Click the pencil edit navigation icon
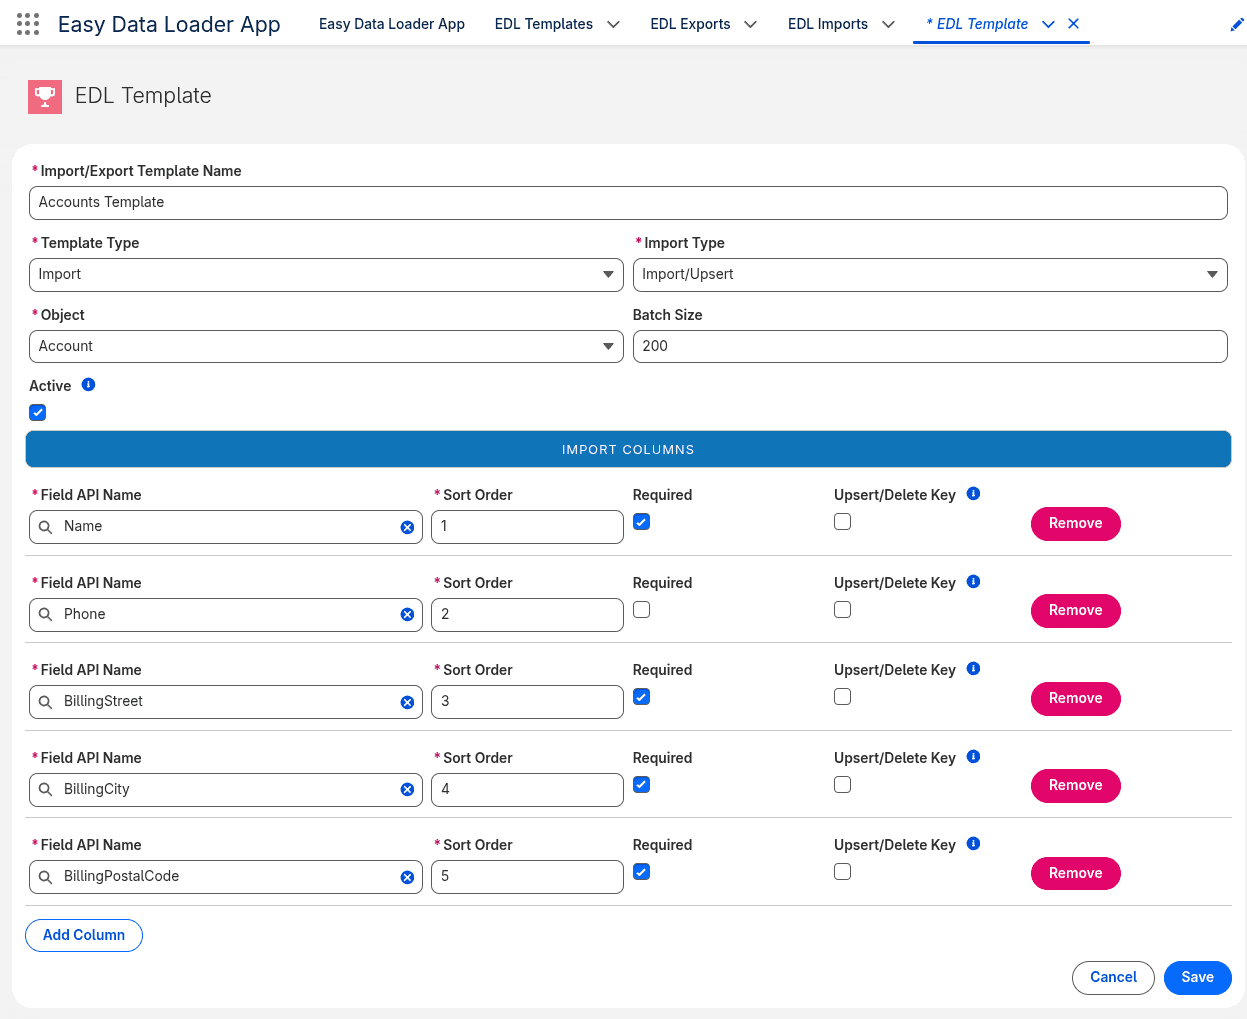Image resolution: width=1247 pixels, height=1019 pixels. point(1237,25)
